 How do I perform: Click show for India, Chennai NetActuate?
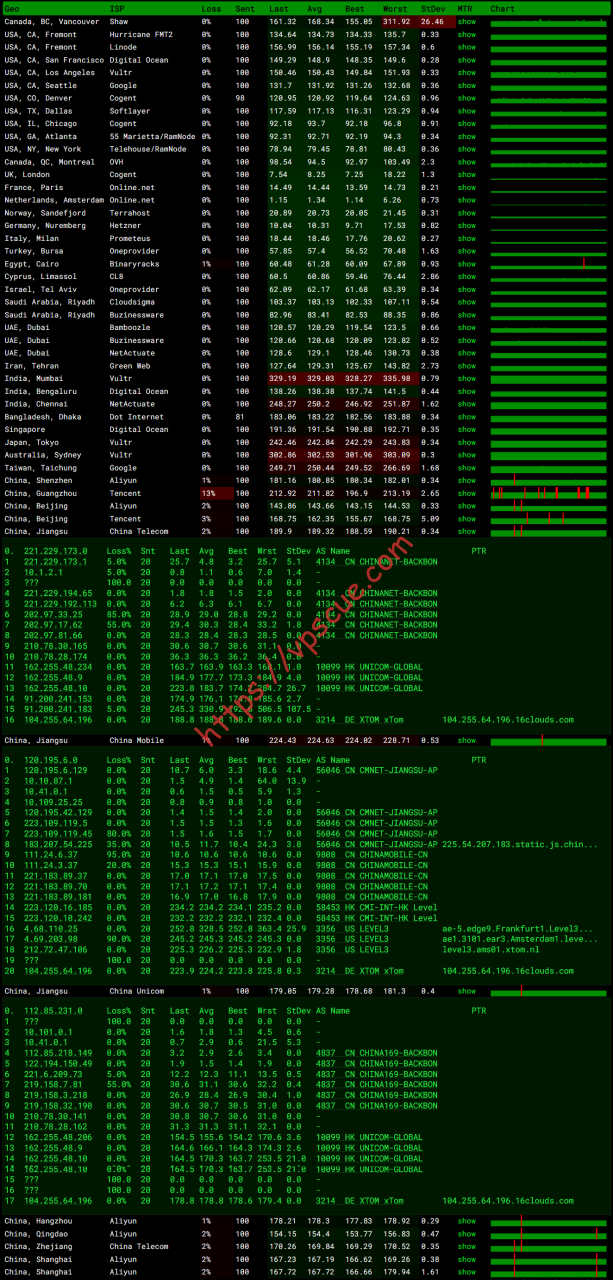pos(467,404)
